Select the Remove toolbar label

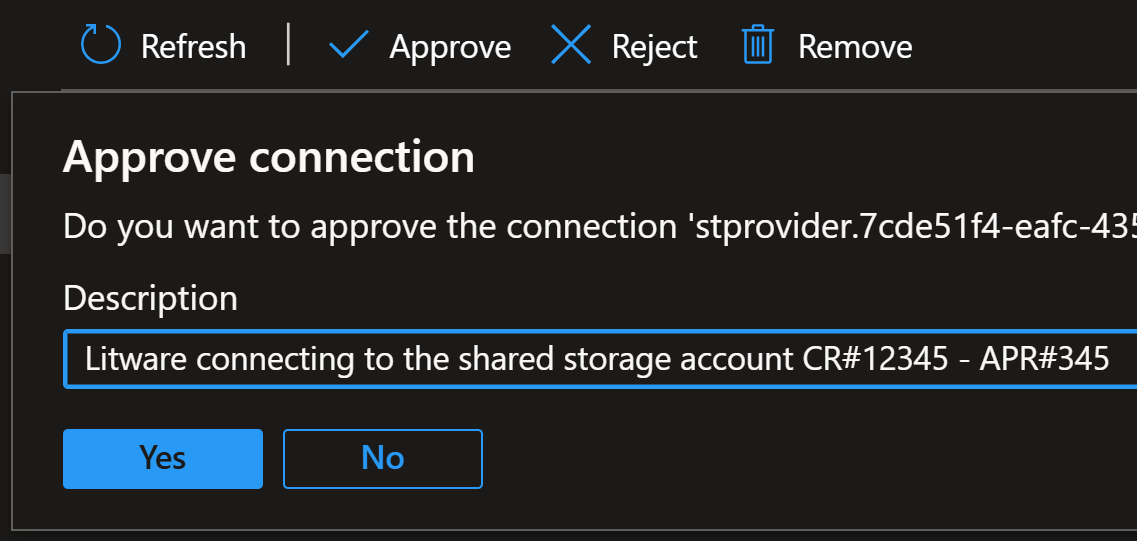pos(855,47)
